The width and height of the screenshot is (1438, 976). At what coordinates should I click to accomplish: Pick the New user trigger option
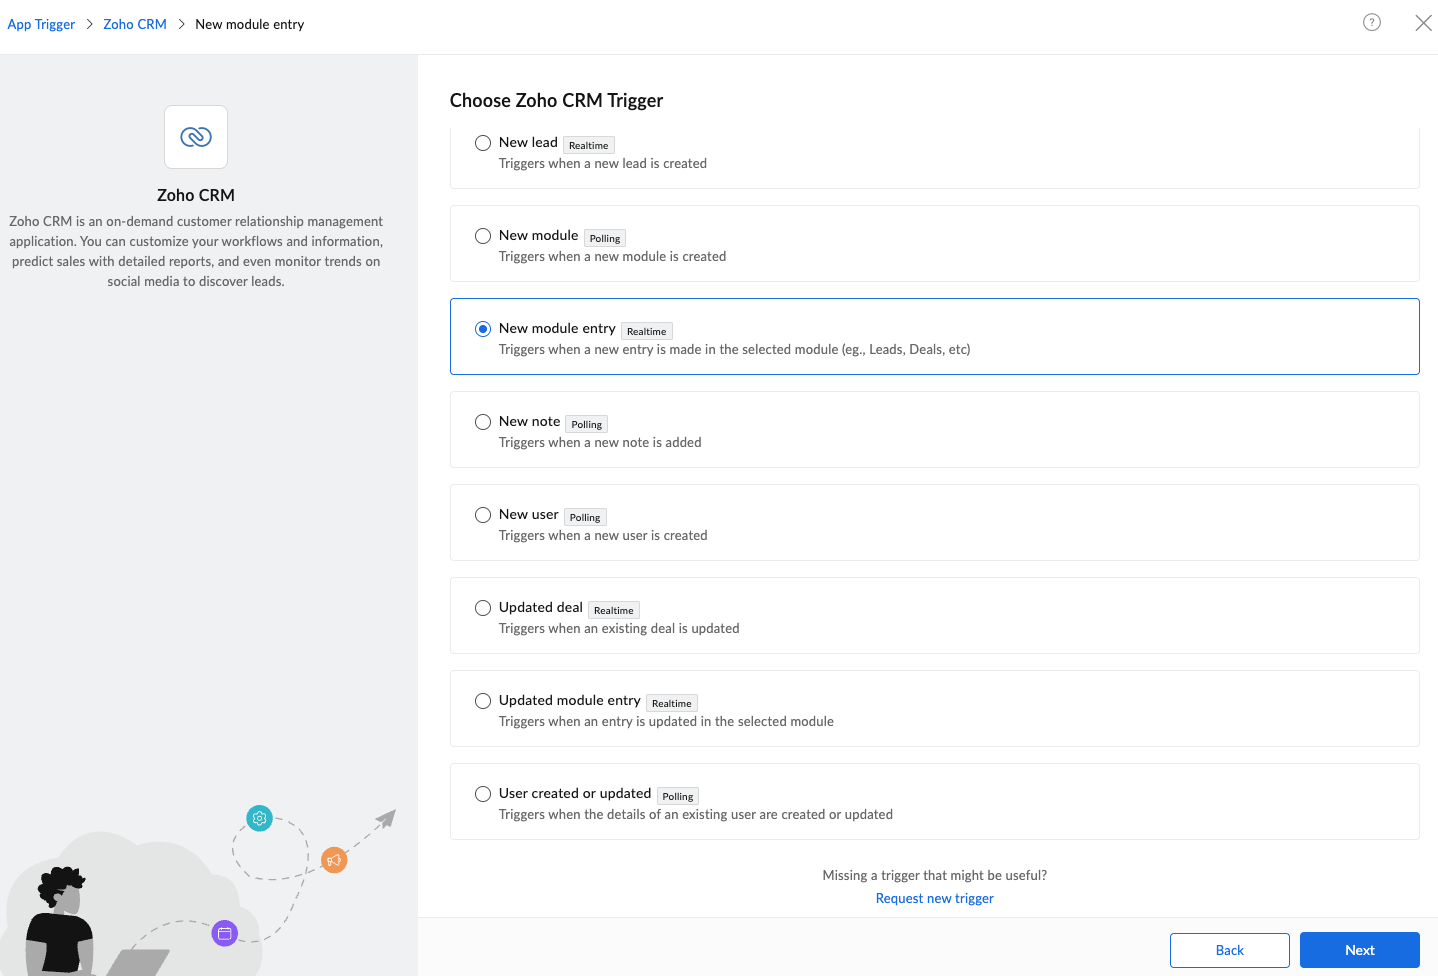coord(483,515)
